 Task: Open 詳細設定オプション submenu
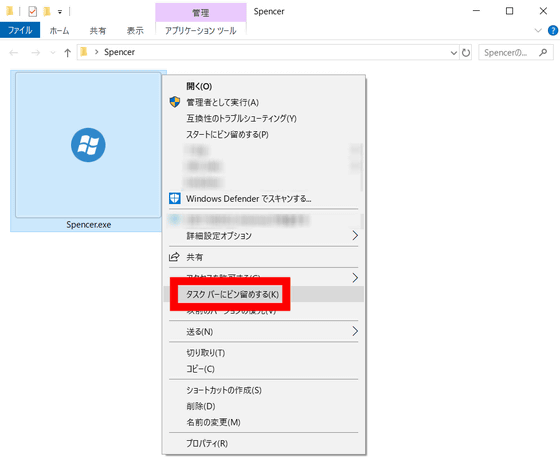pyautogui.click(x=264, y=236)
